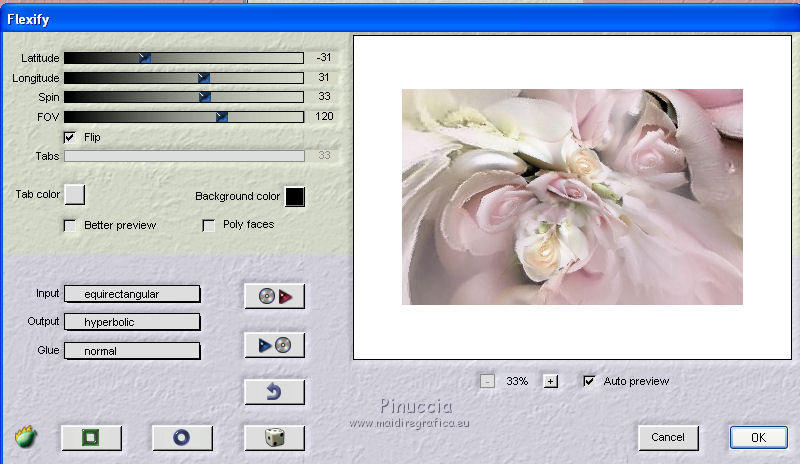This screenshot has height=464, width=800.
Task: Open the Output hyperbolic dropdown
Action: tap(132, 322)
